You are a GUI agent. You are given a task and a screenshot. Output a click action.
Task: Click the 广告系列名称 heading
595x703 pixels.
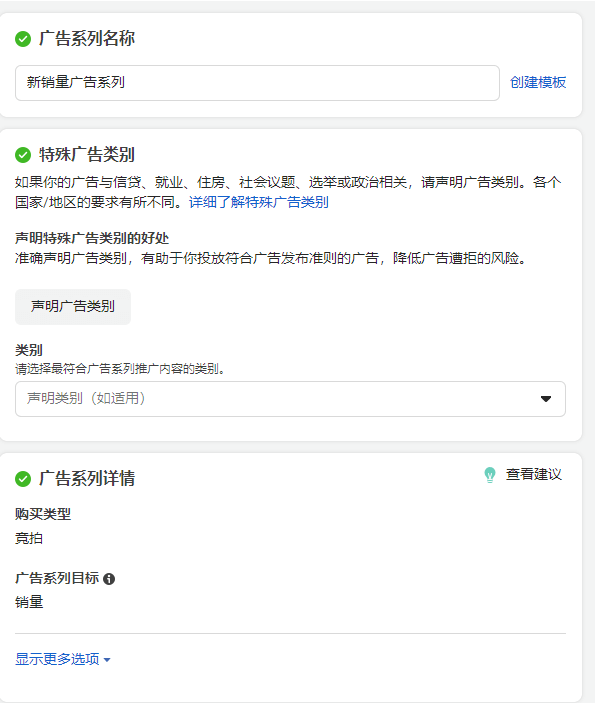coord(87,39)
